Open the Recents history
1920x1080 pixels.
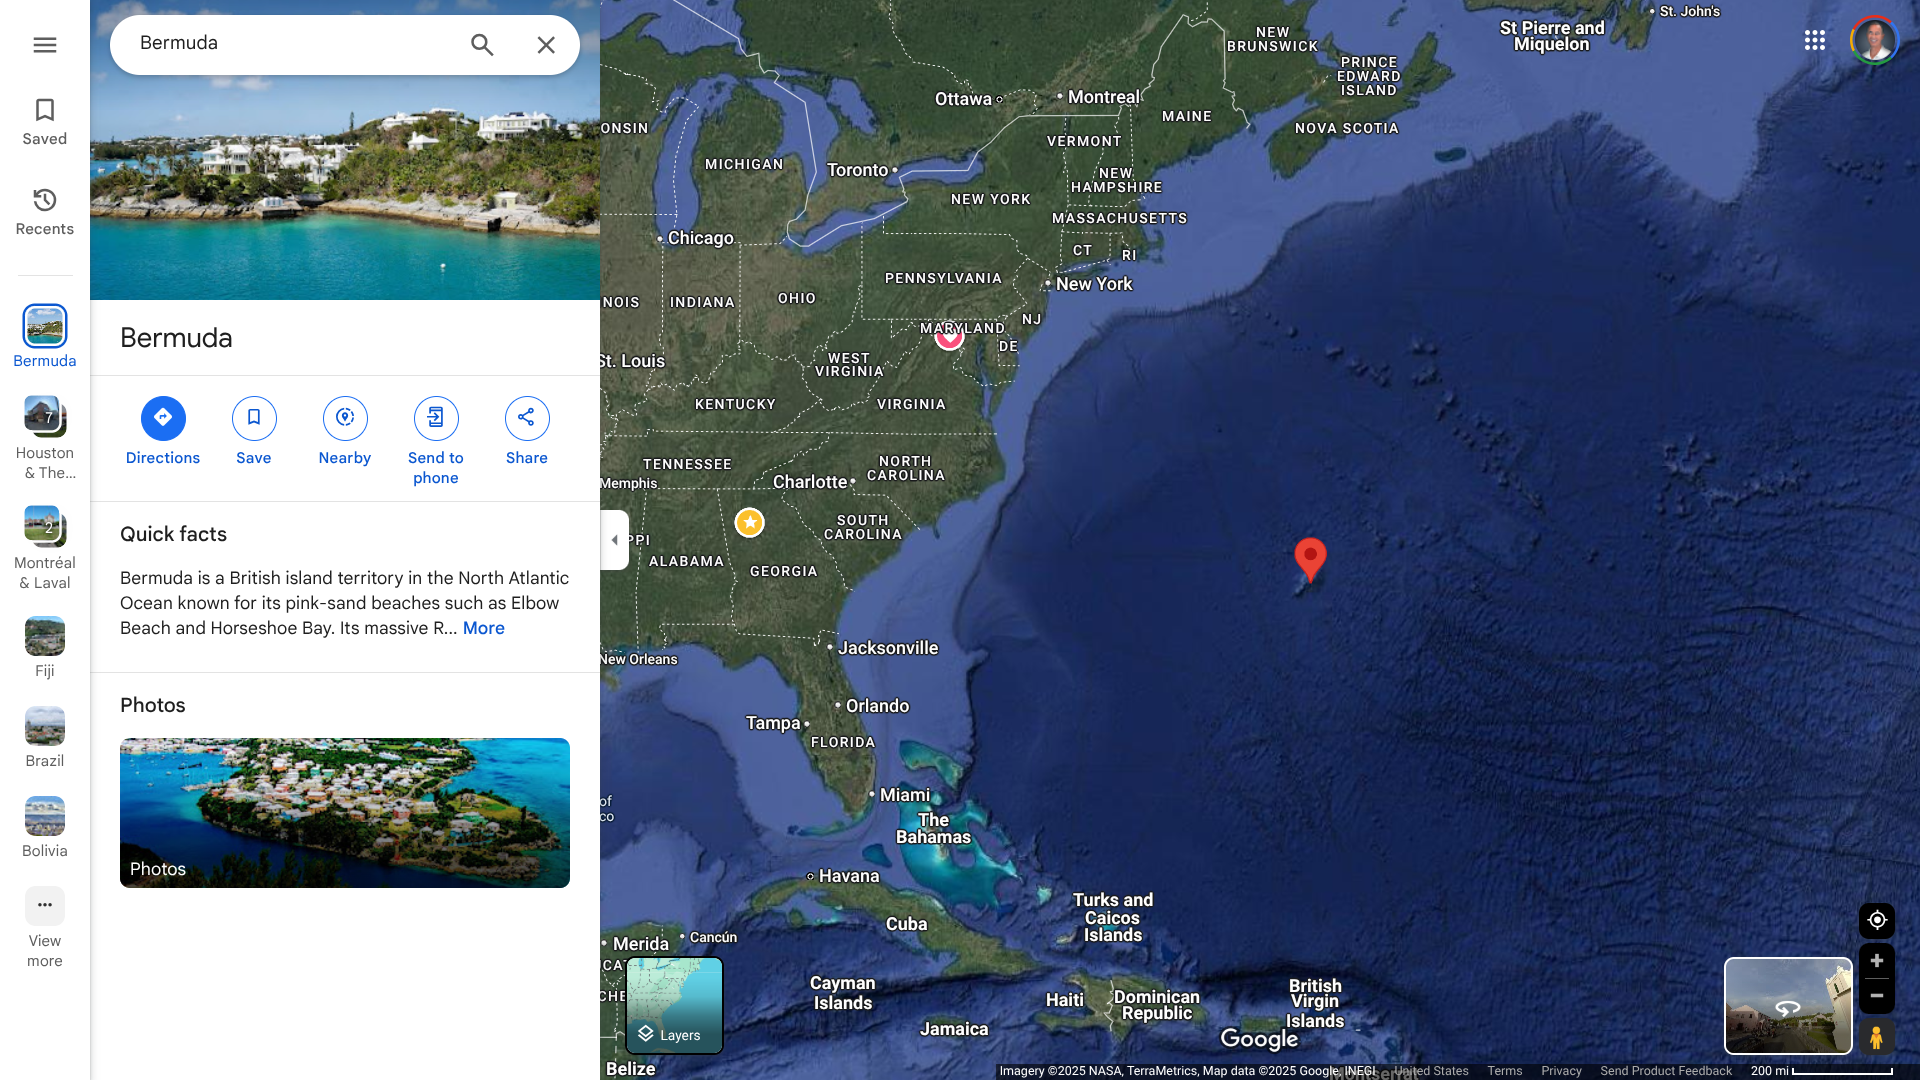click(x=44, y=212)
